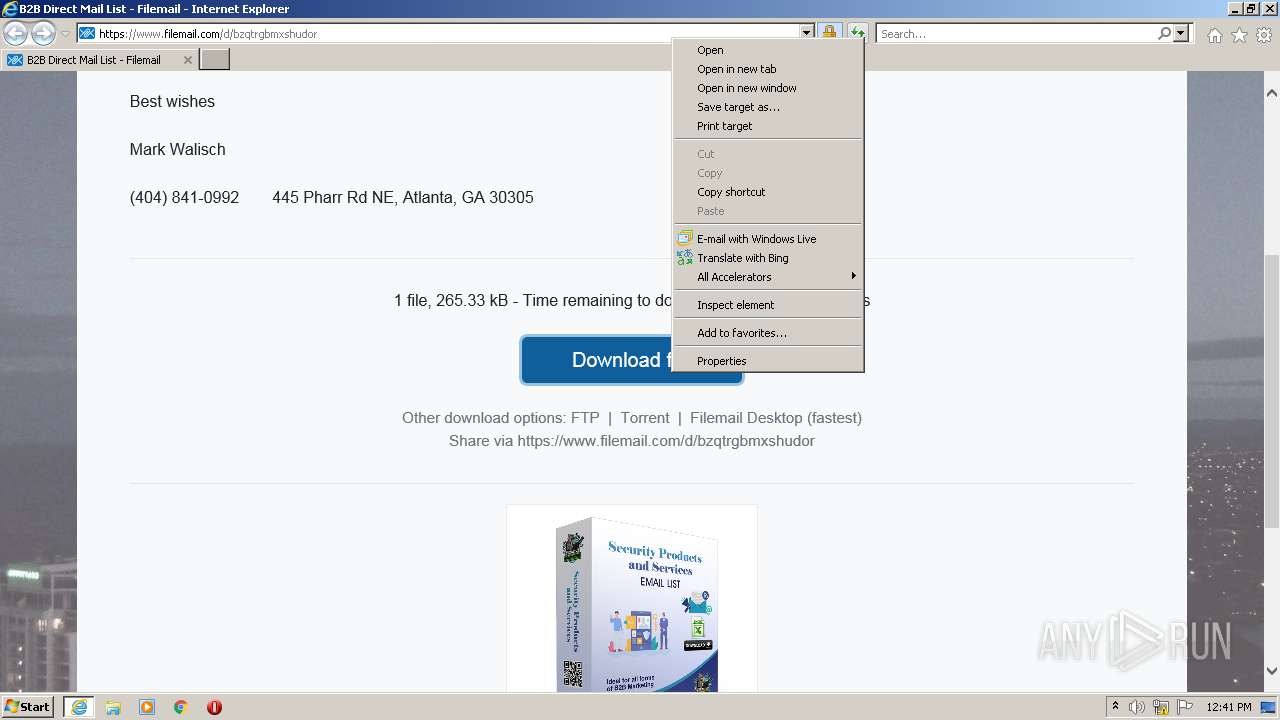Show hidden system tray icons
This screenshot has height=720, width=1280.
point(1115,707)
